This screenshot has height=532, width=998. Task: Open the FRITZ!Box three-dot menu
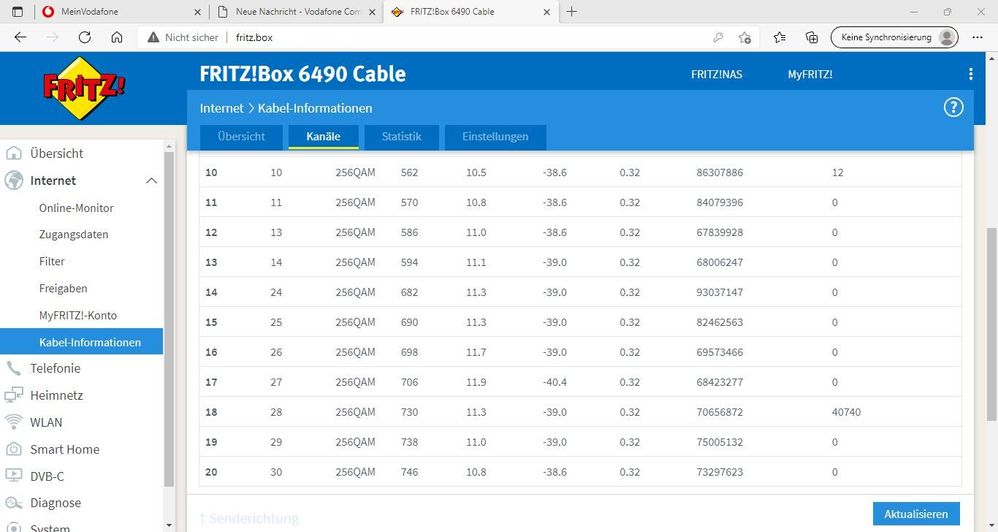coord(971,74)
